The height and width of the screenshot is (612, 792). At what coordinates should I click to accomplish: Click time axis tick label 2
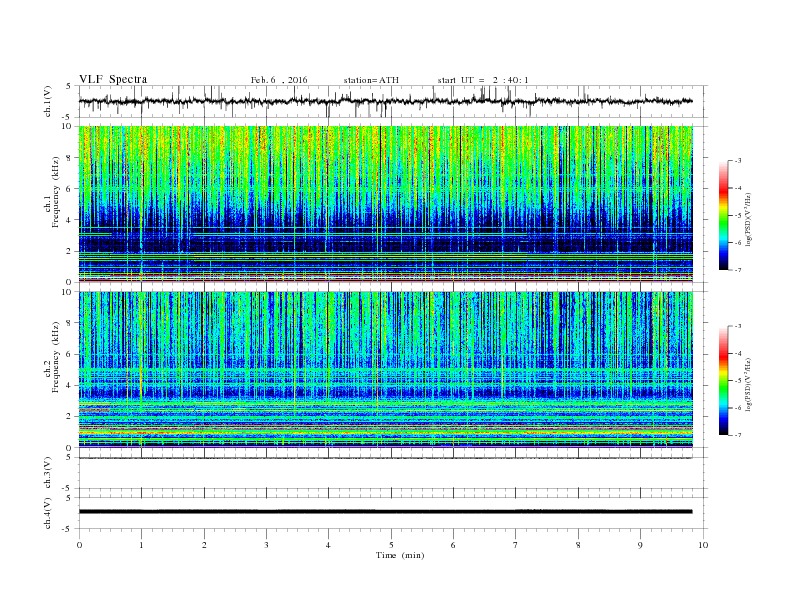coord(204,545)
